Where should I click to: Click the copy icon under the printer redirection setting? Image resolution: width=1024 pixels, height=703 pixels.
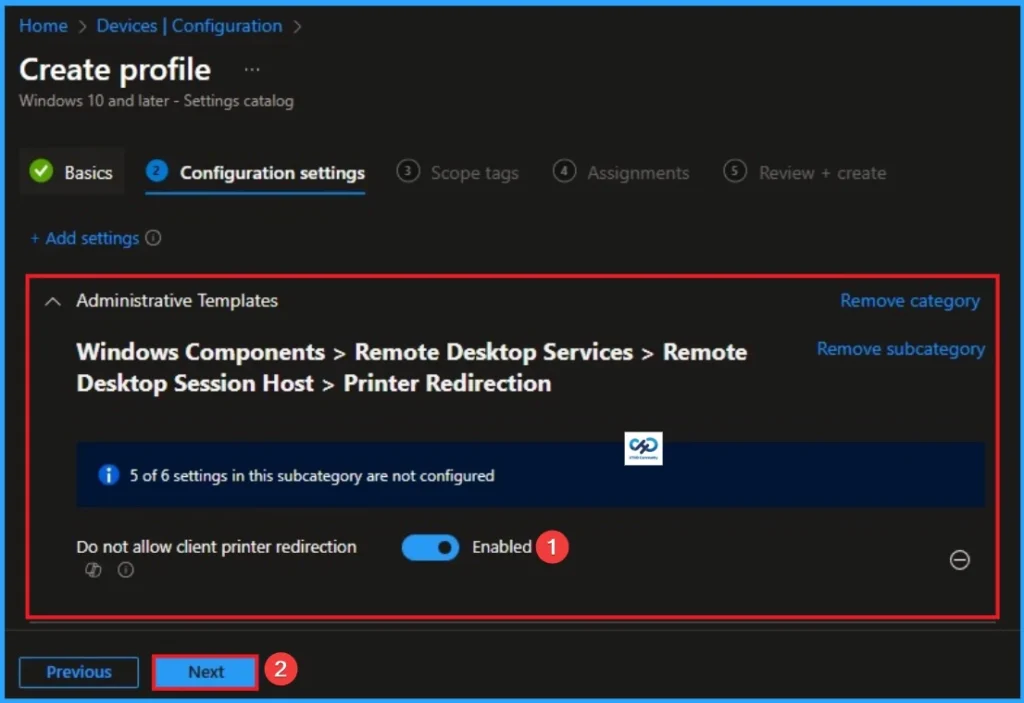click(x=92, y=570)
